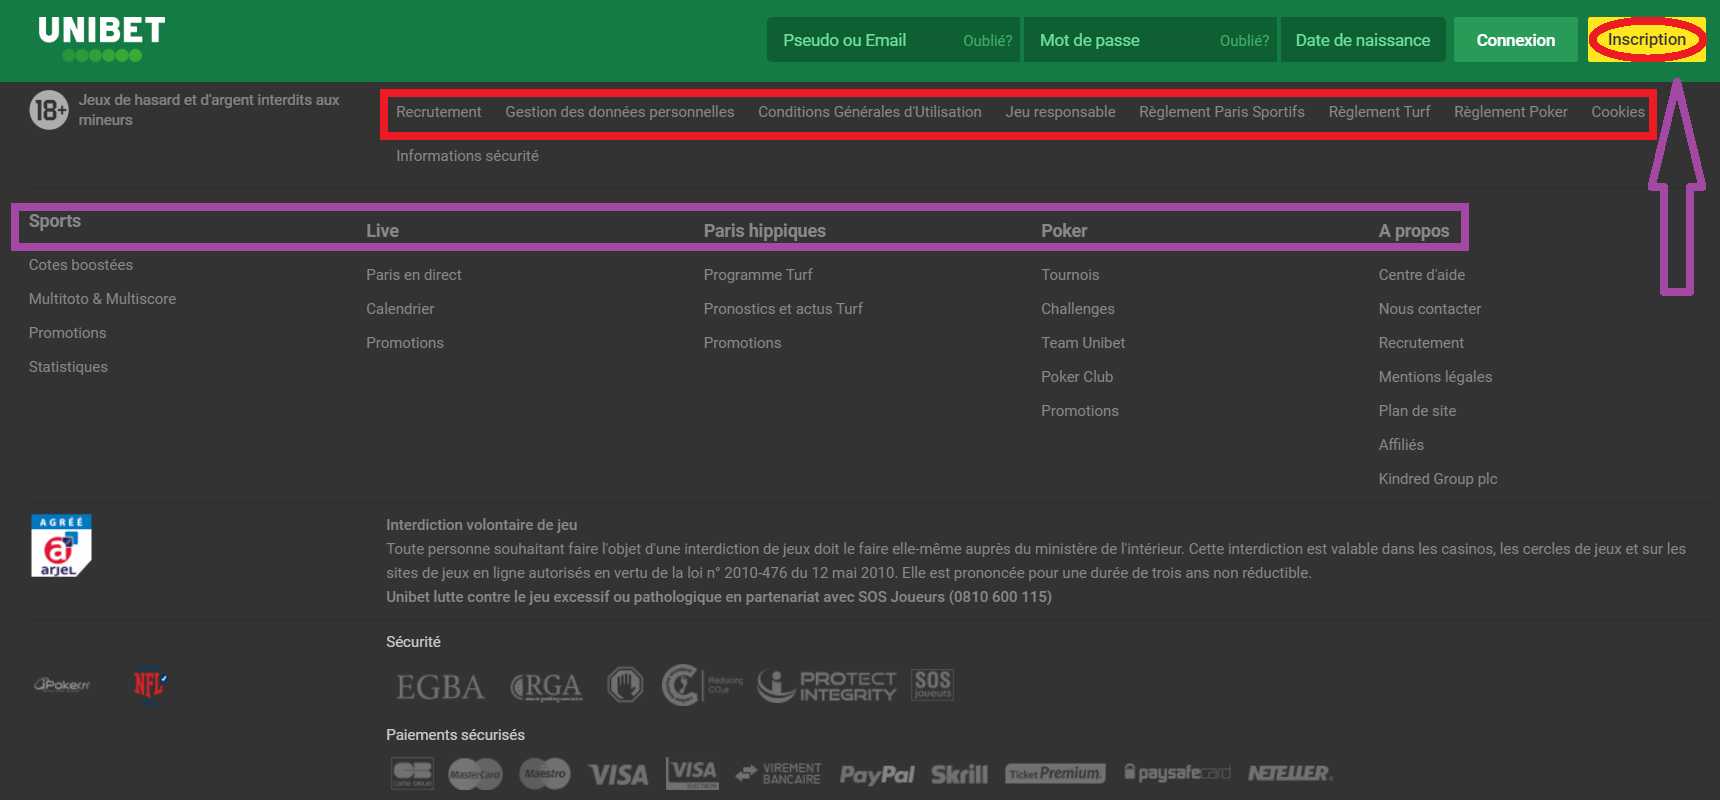
Task: Click the paysafecard payment logo
Action: pyautogui.click(x=1177, y=773)
